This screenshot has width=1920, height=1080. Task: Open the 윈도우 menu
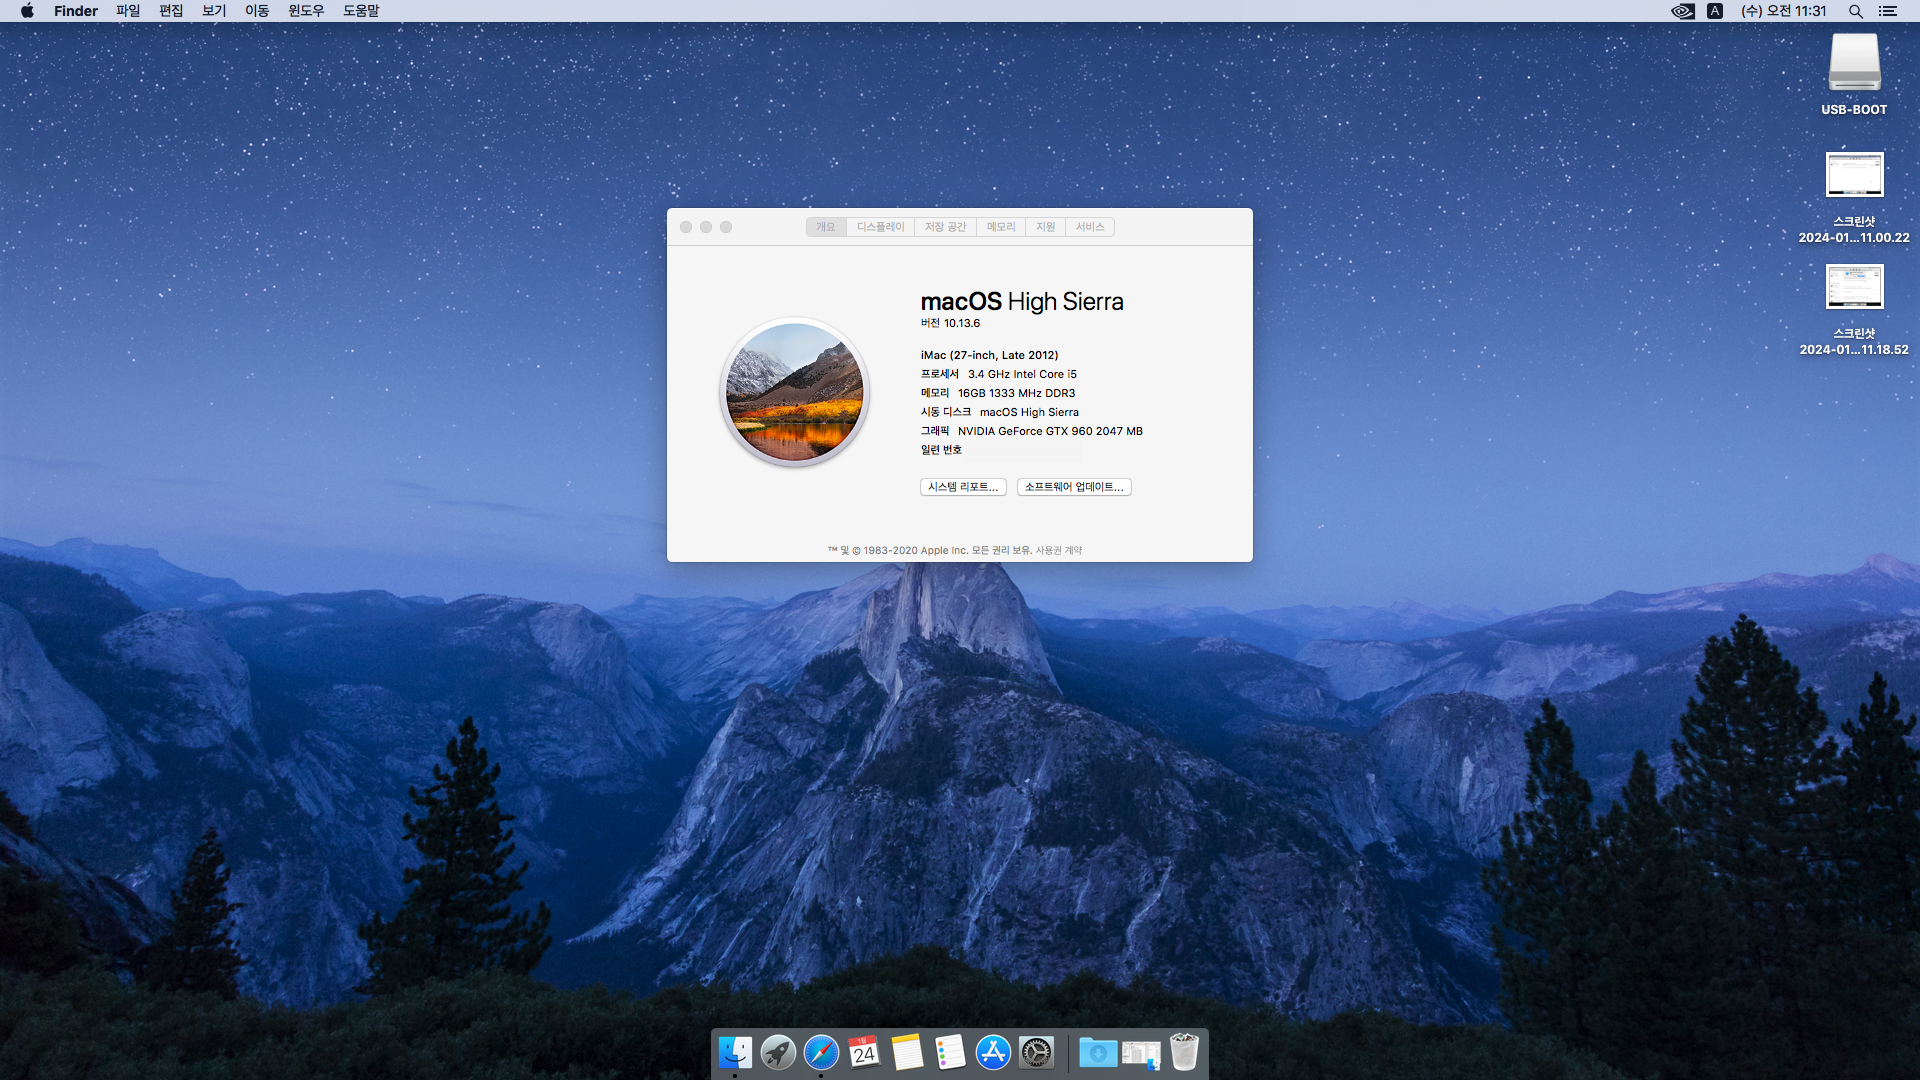coord(306,11)
